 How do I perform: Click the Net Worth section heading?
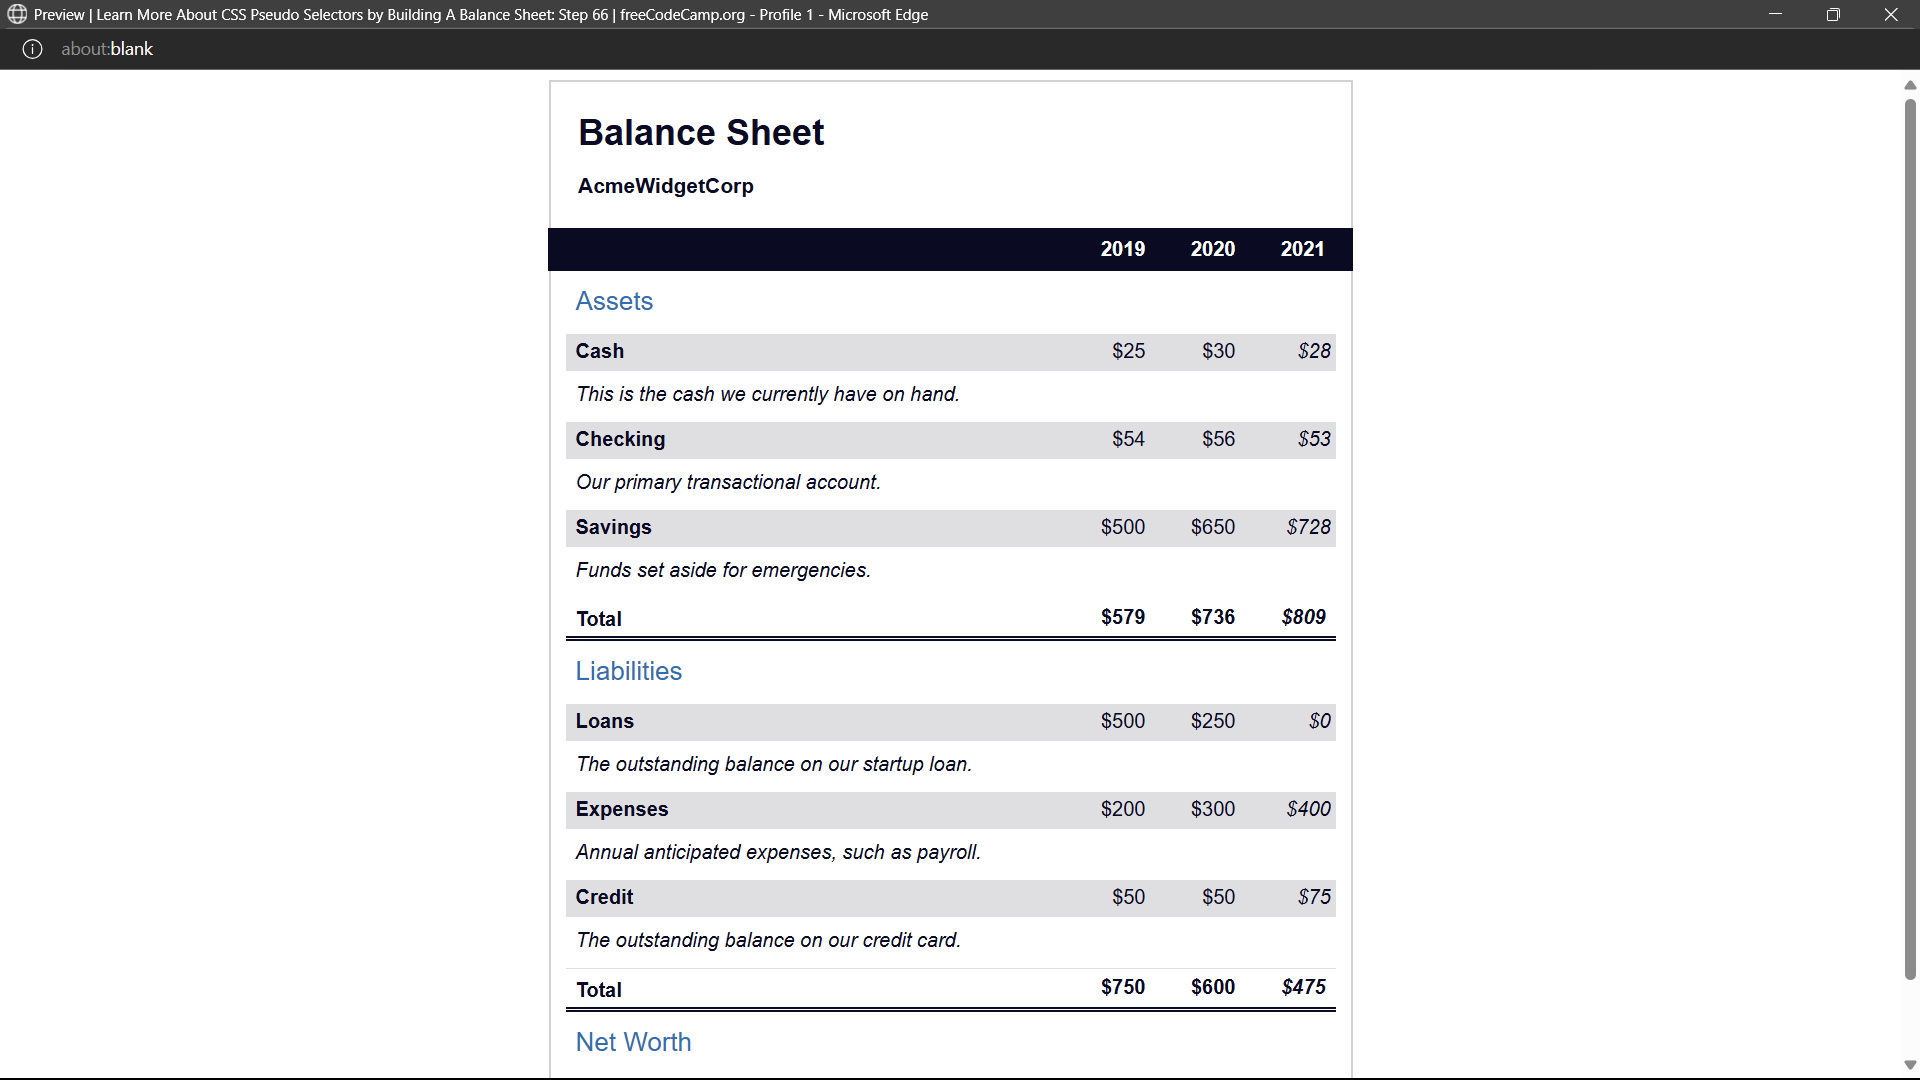click(x=634, y=1042)
